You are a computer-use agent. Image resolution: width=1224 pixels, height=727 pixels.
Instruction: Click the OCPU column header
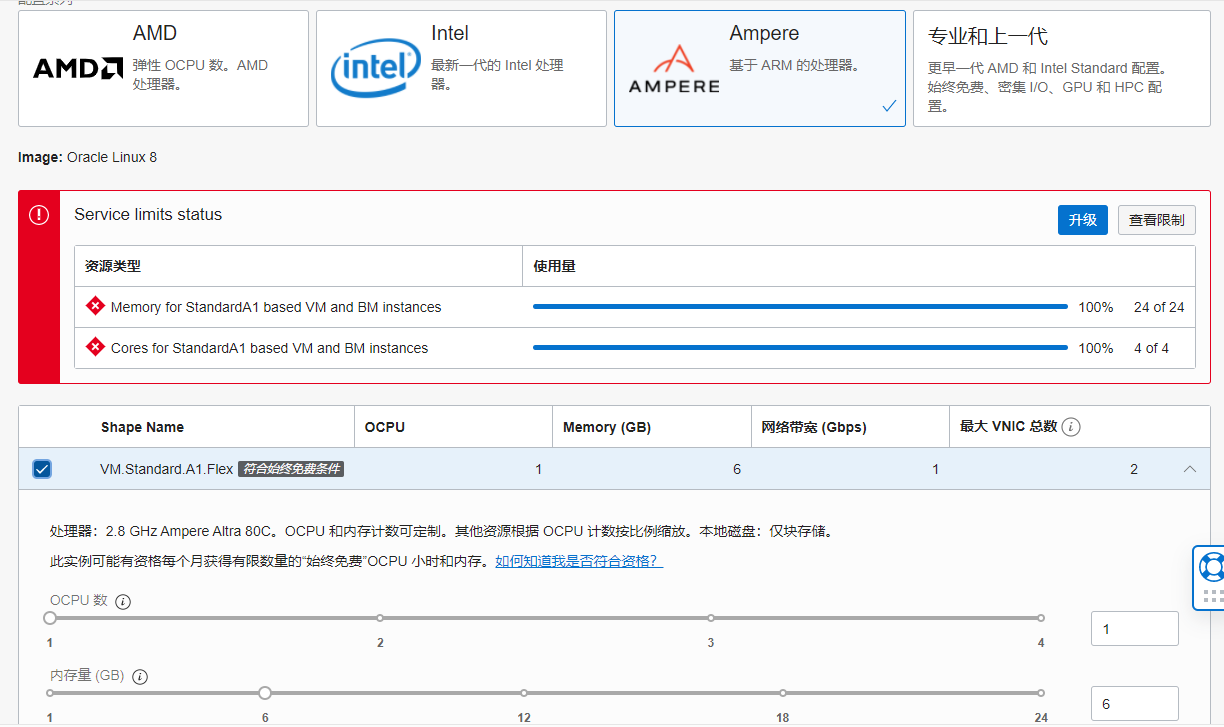[385, 427]
